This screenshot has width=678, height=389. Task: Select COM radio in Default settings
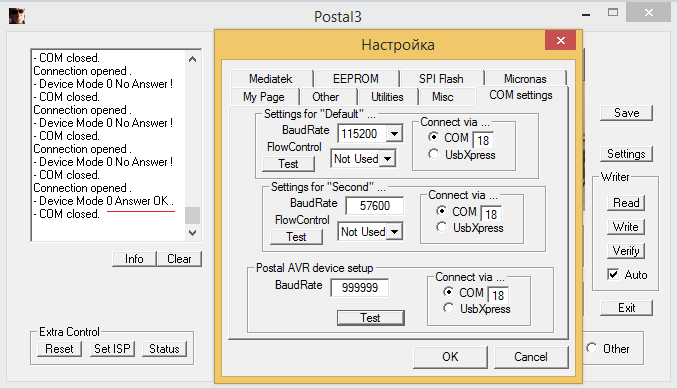coord(433,137)
